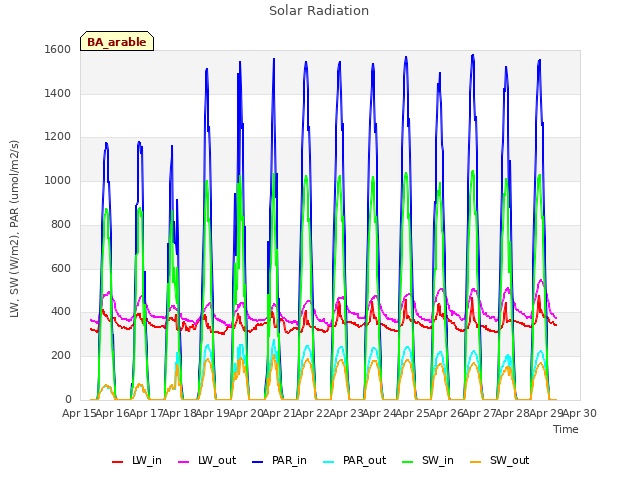Click the cyan PAR_out legend swatch

pyautogui.click(x=329, y=462)
